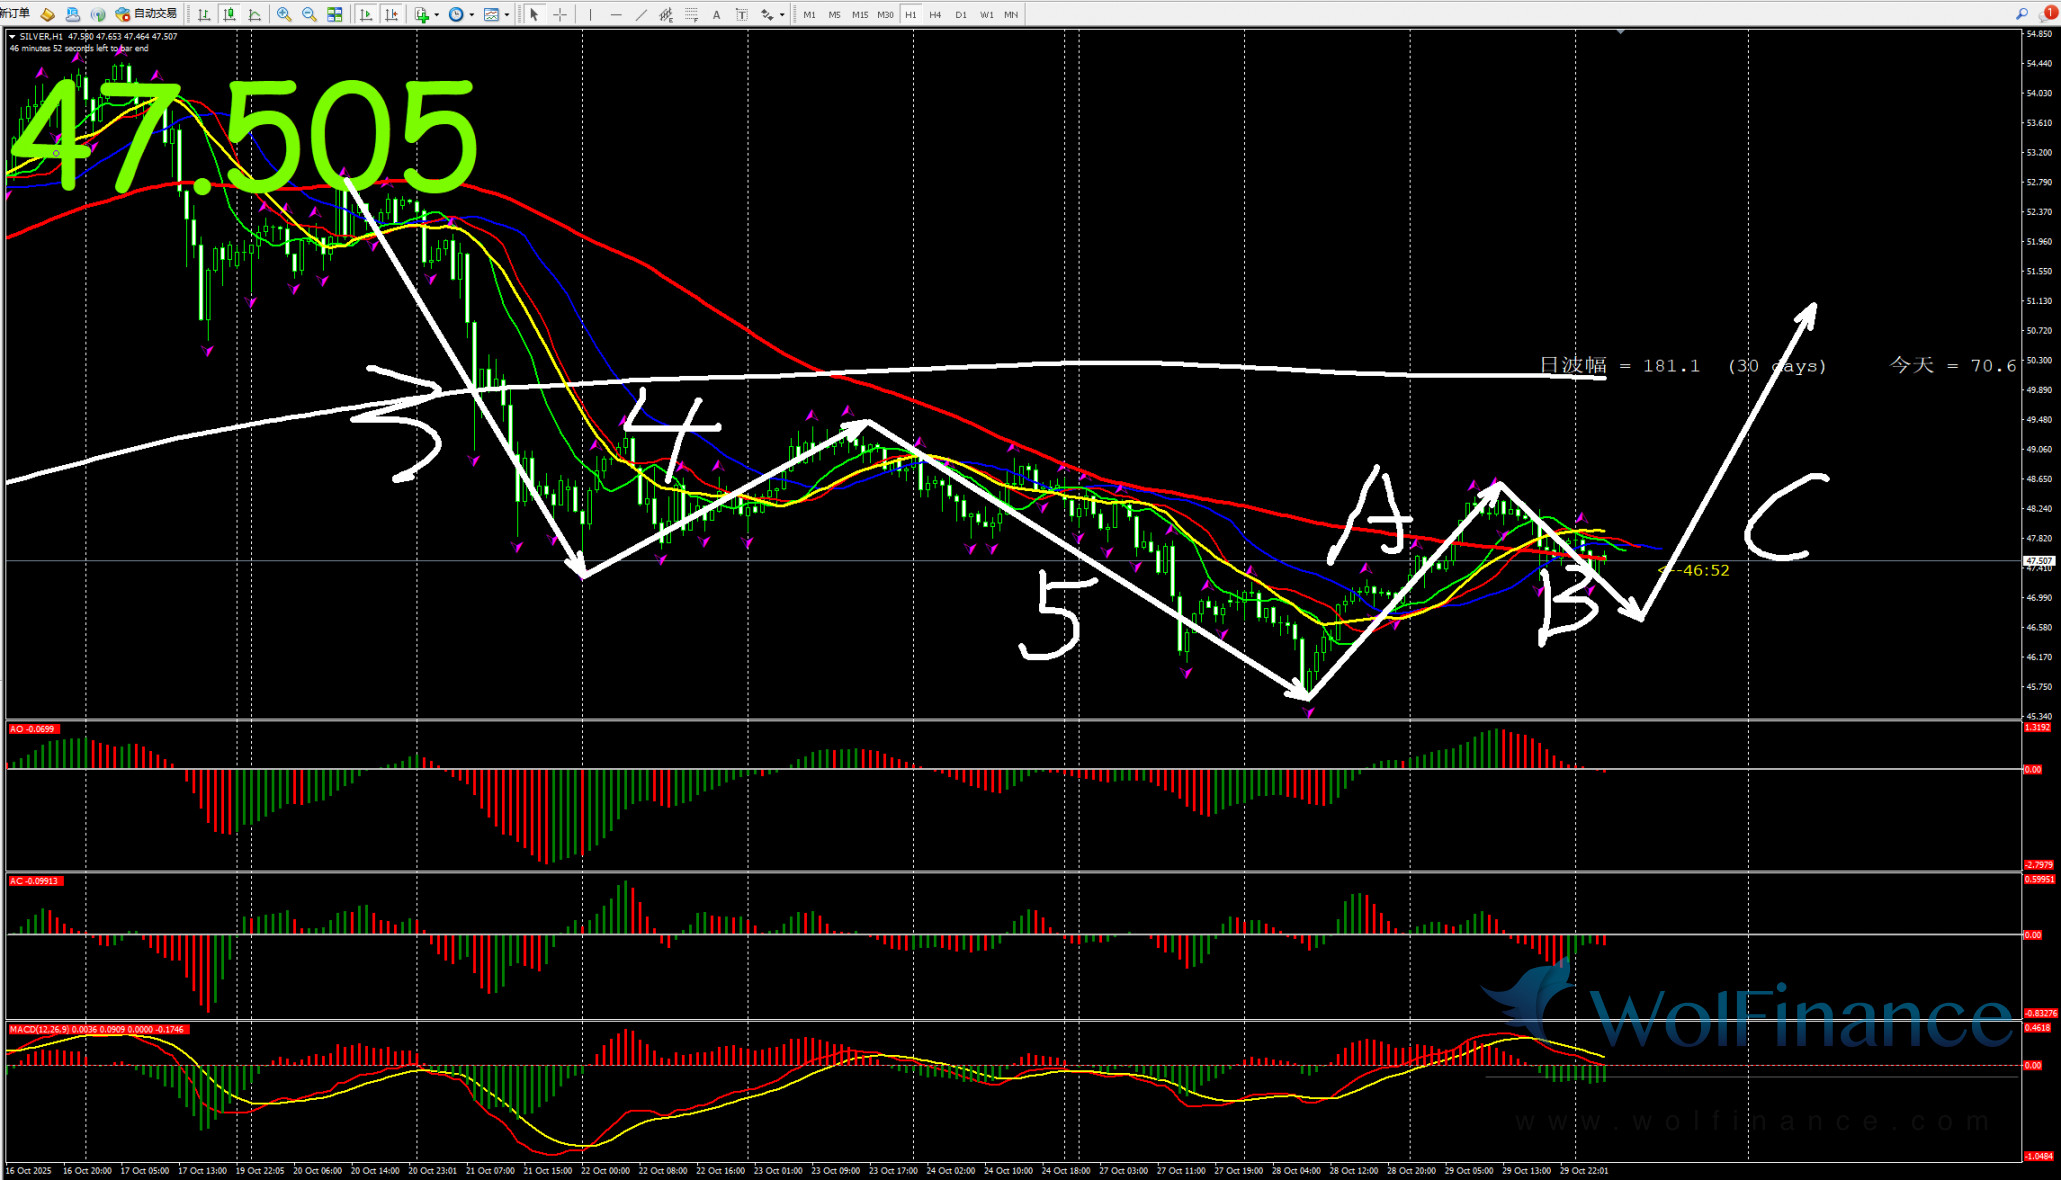Screen dimensions: 2061x1180
Task: Click the Zoom Out magnifier icon
Action: [309, 14]
